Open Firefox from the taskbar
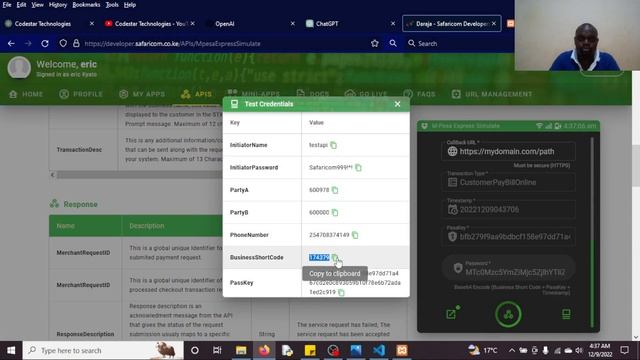 click(x=264, y=350)
